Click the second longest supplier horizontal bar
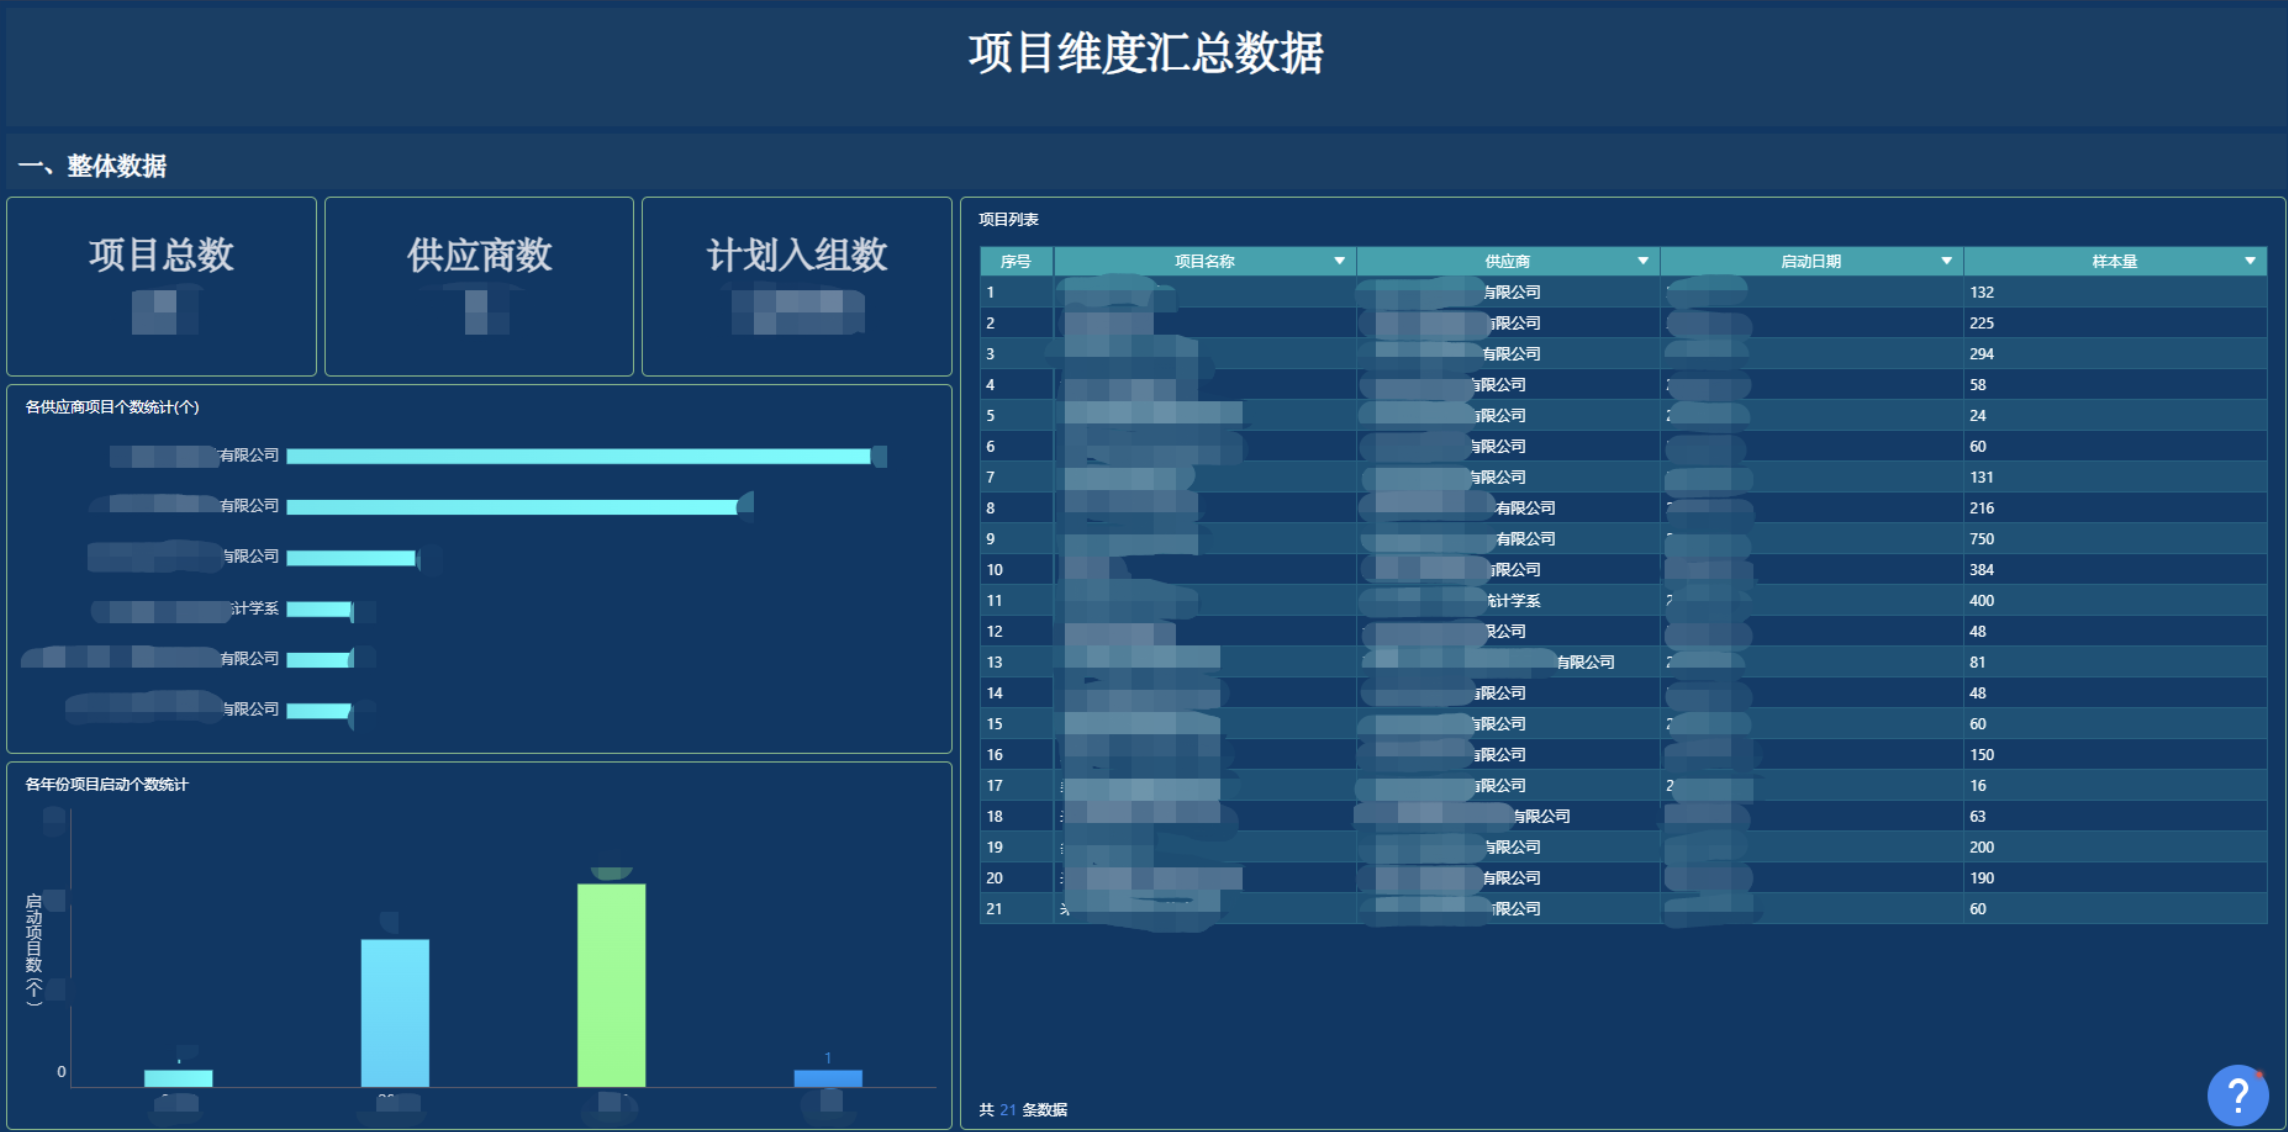Viewport: 2288px width, 1132px height. (x=512, y=507)
